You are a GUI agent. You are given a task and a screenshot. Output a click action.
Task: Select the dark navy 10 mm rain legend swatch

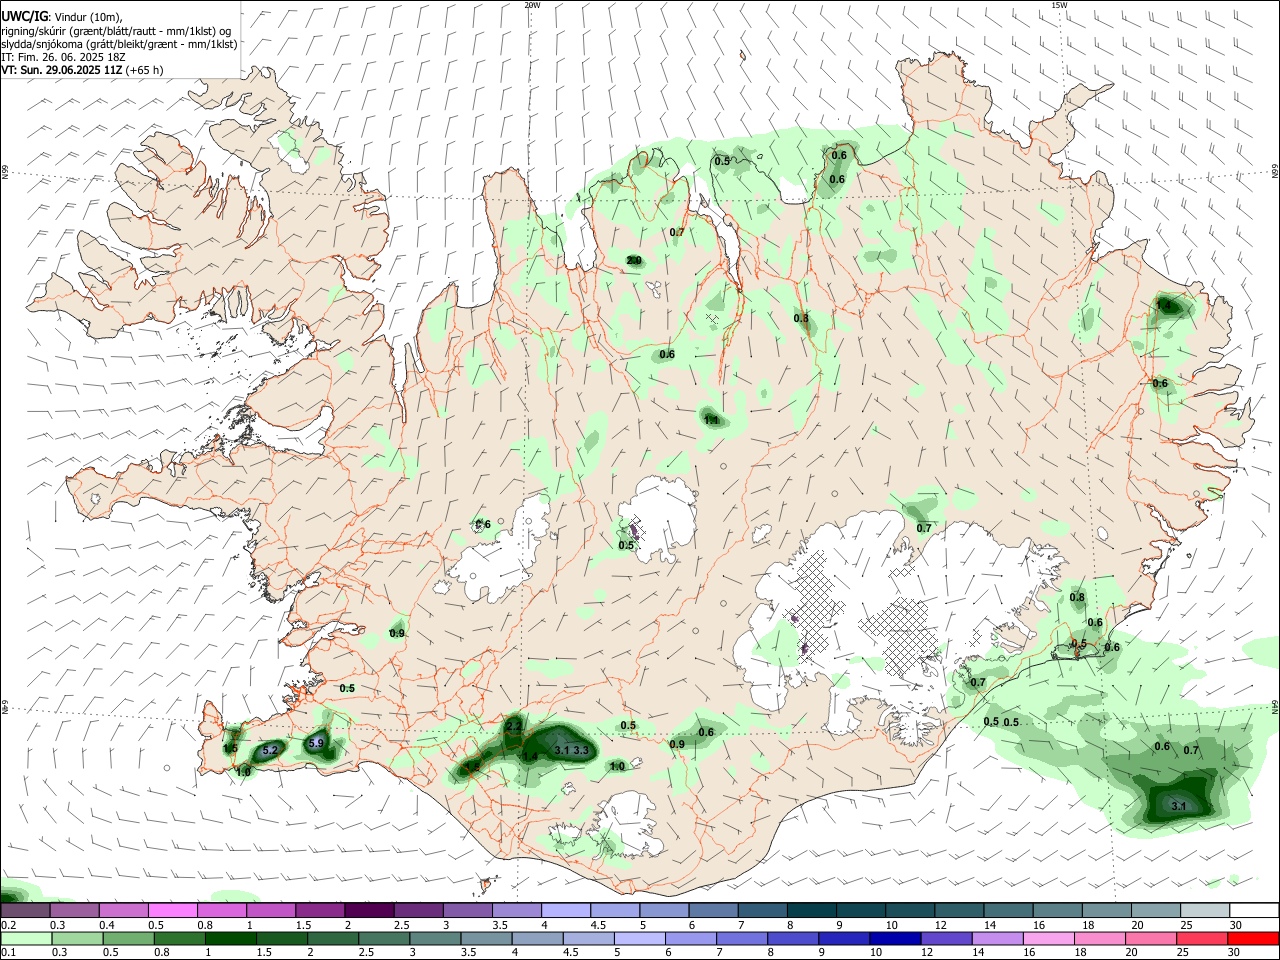tap(893, 938)
